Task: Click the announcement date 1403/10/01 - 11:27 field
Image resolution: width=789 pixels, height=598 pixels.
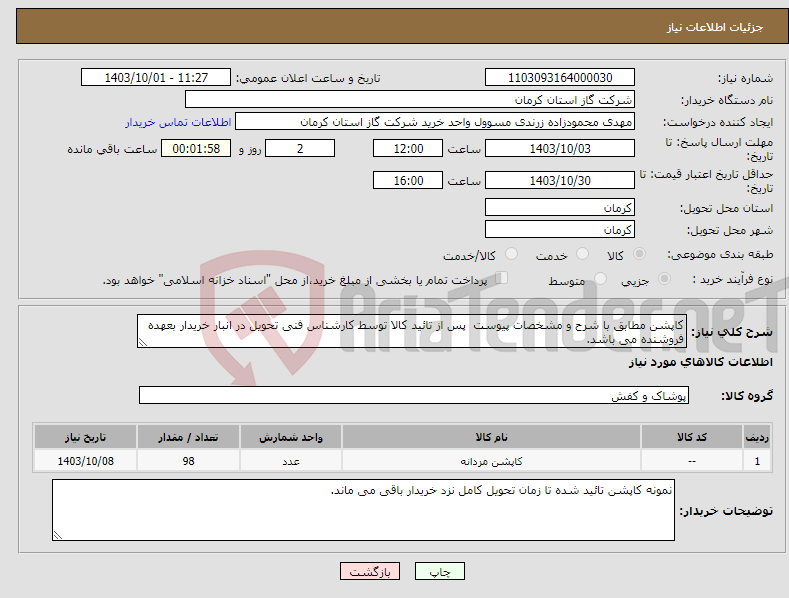Action: pyautogui.click(x=156, y=78)
